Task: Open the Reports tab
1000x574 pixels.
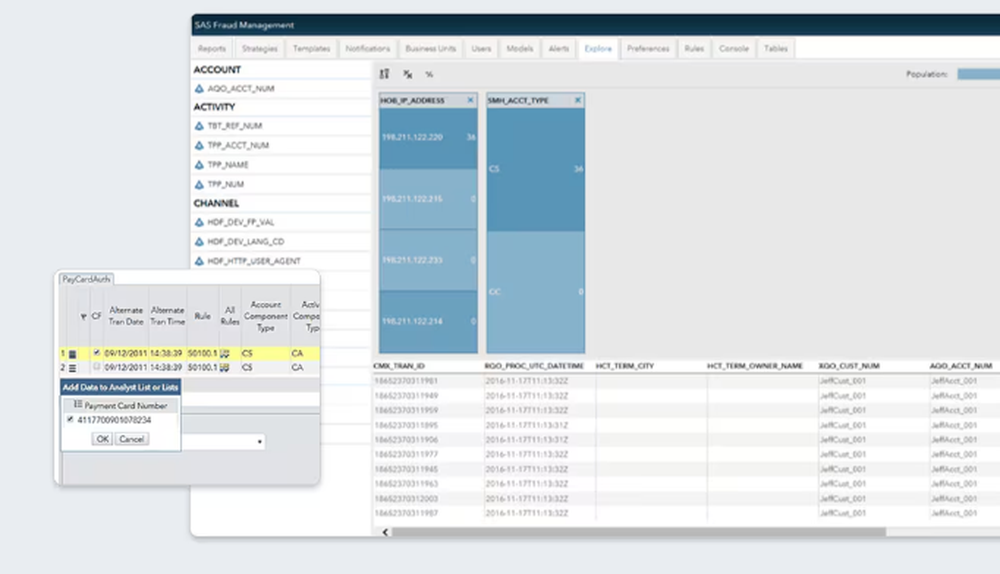Action: [212, 48]
